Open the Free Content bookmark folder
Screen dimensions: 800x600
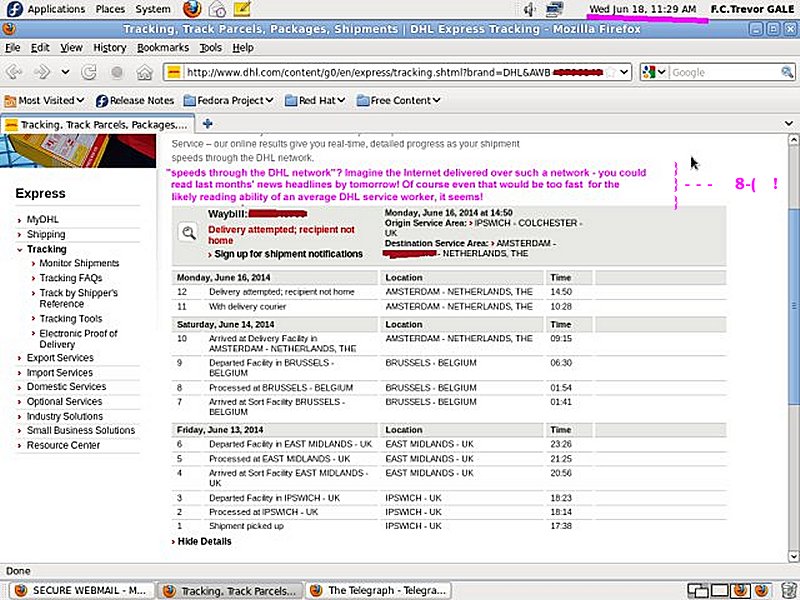click(398, 101)
